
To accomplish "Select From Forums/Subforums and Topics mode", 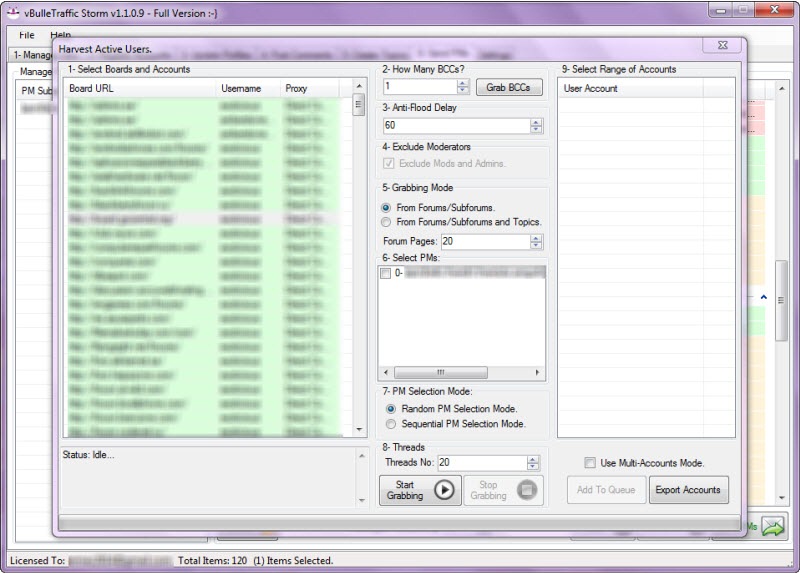I will (387, 222).
